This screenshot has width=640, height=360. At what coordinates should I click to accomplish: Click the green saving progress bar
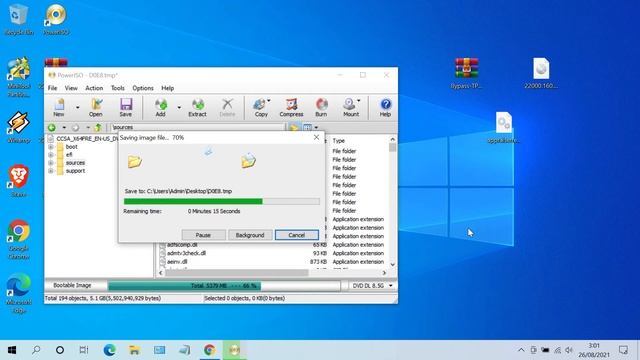pos(221,201)
